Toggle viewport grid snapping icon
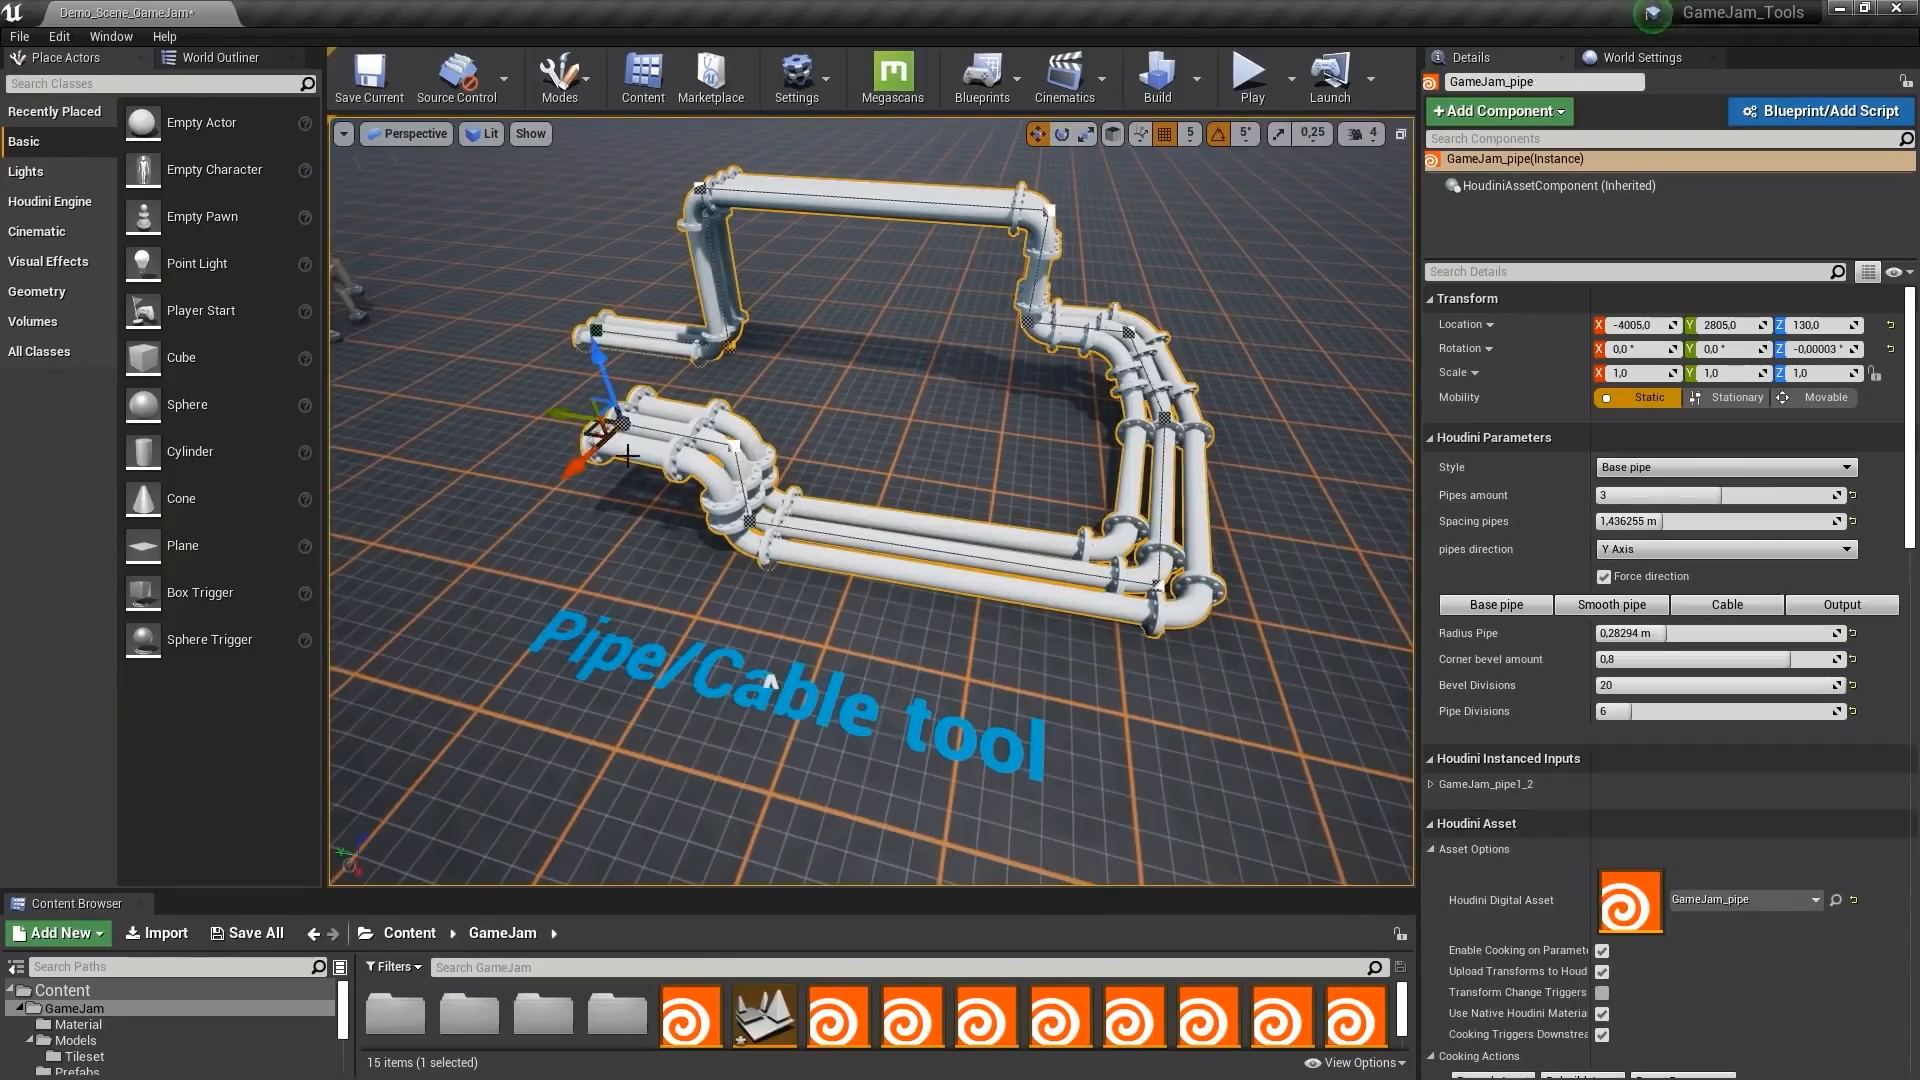This screenshot has width=1920, height=1080. click(x=1165, y=134)
